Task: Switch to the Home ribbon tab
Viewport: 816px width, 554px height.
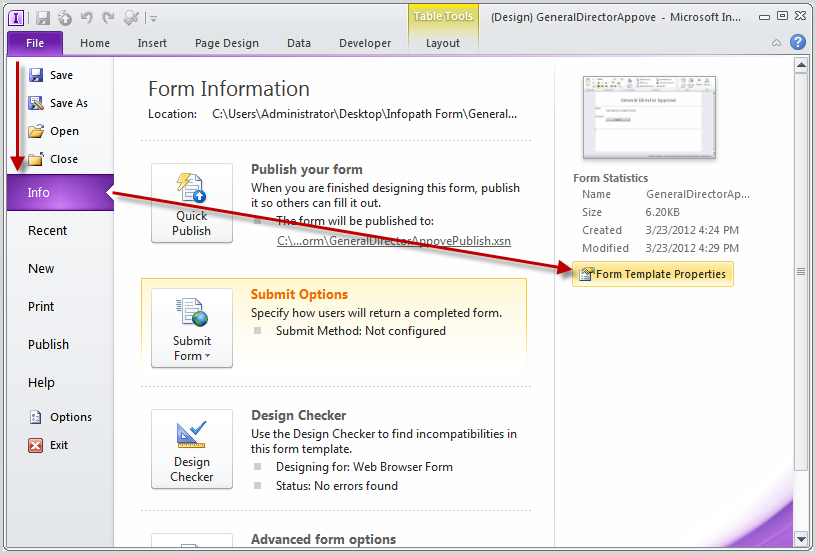Action: [x=95, y=43]
